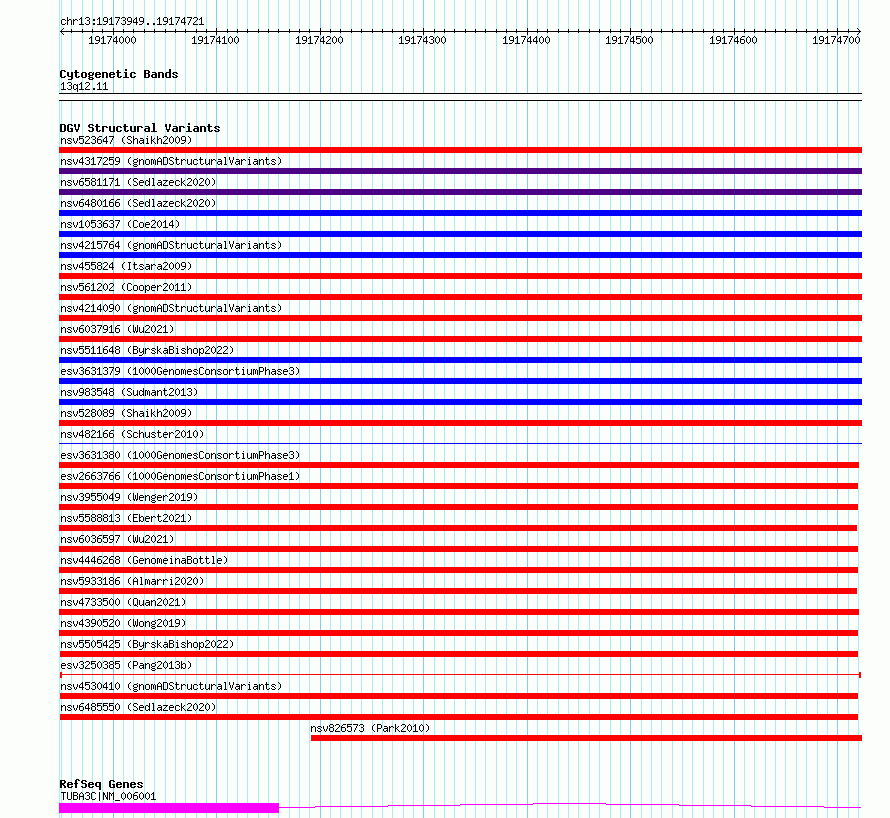This screenshot has height=818, width=890.
Task: Click the purple bar under nsv4317259
Action: (x=460, y=171)
